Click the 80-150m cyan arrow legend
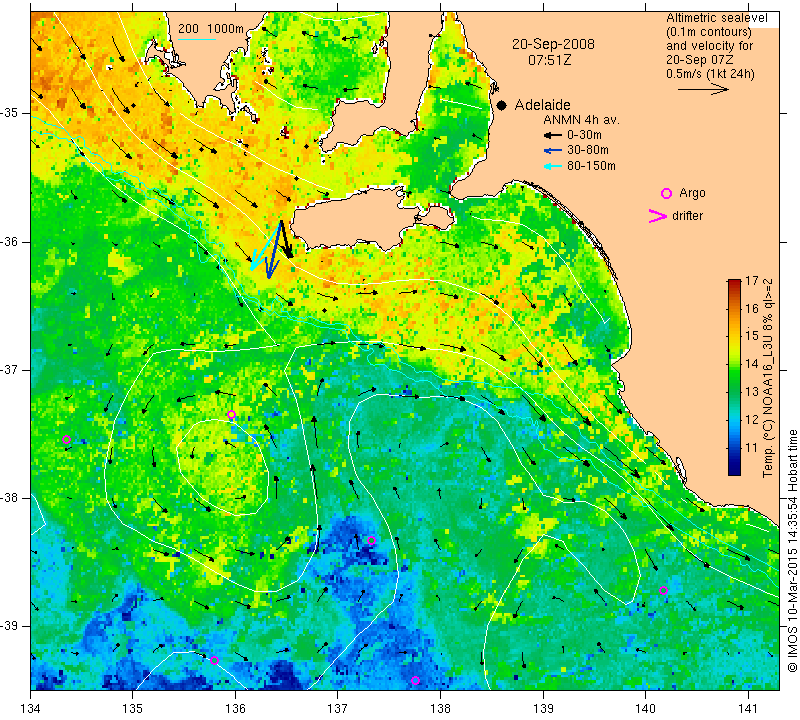Image resolution: width=800 pixels, height=720 pixels. coord(553,166)
